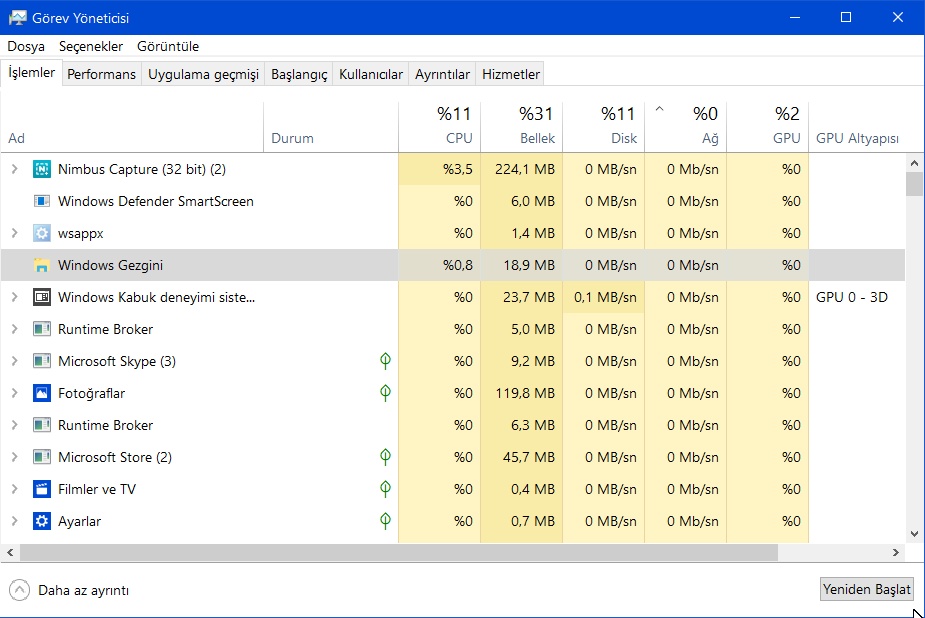Click the Microsoft Skype process icon
This screenshot has width=925, height=618.
click(41, 361)
